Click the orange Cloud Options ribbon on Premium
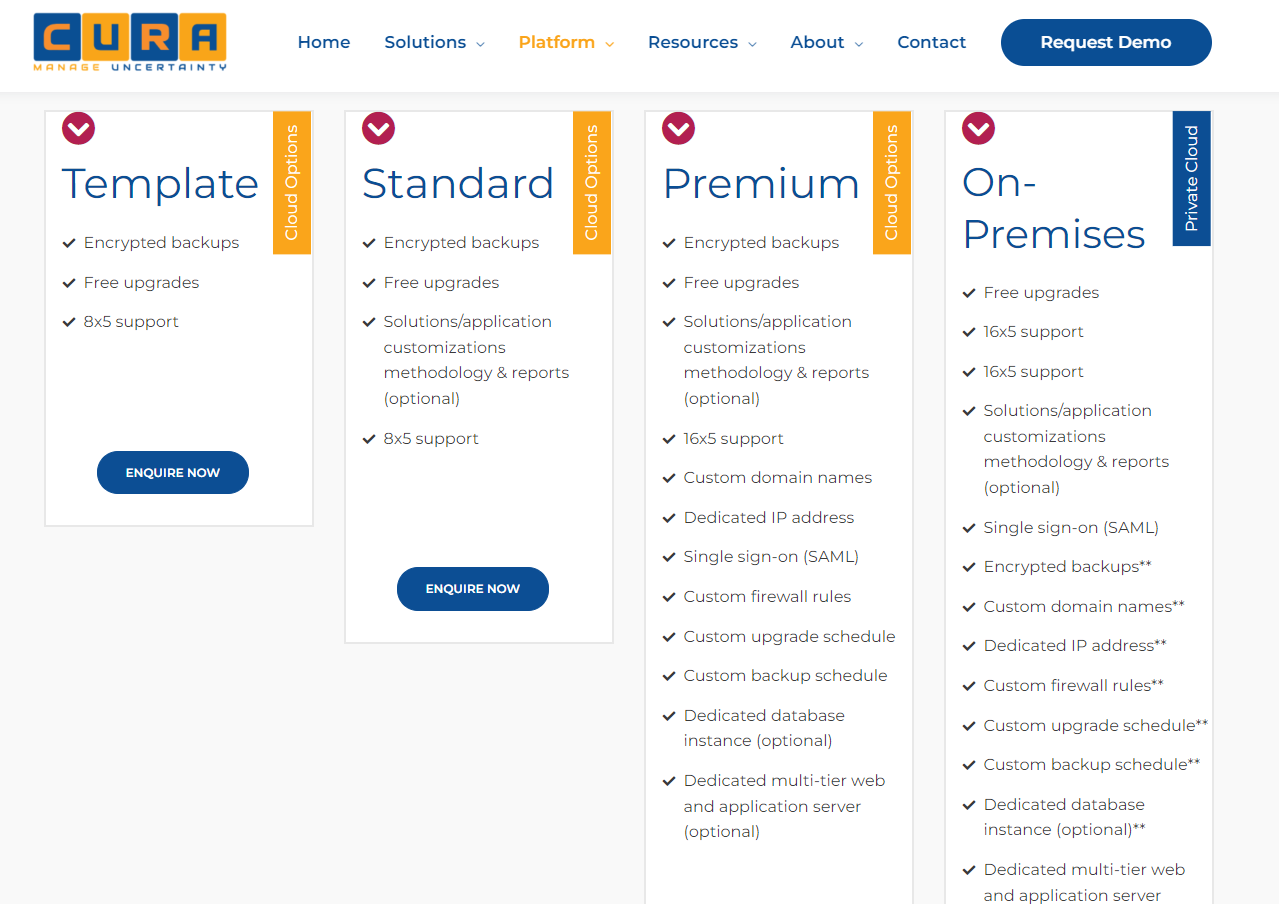Image resolution: width=1279 pixels, height=904 pixels. (x=892, y=183)
